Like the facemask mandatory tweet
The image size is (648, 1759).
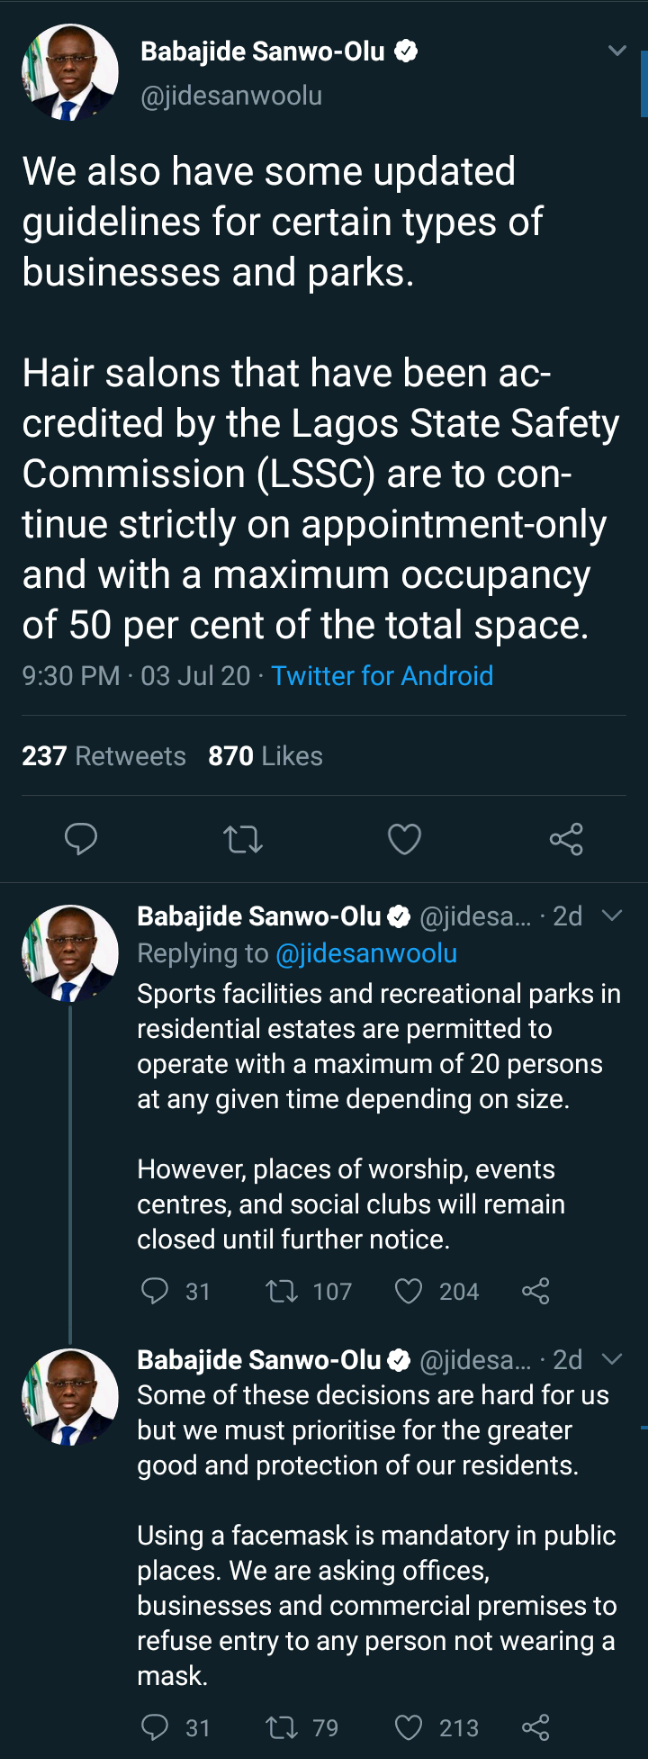pyautogui.click(x=408, y=1727)
